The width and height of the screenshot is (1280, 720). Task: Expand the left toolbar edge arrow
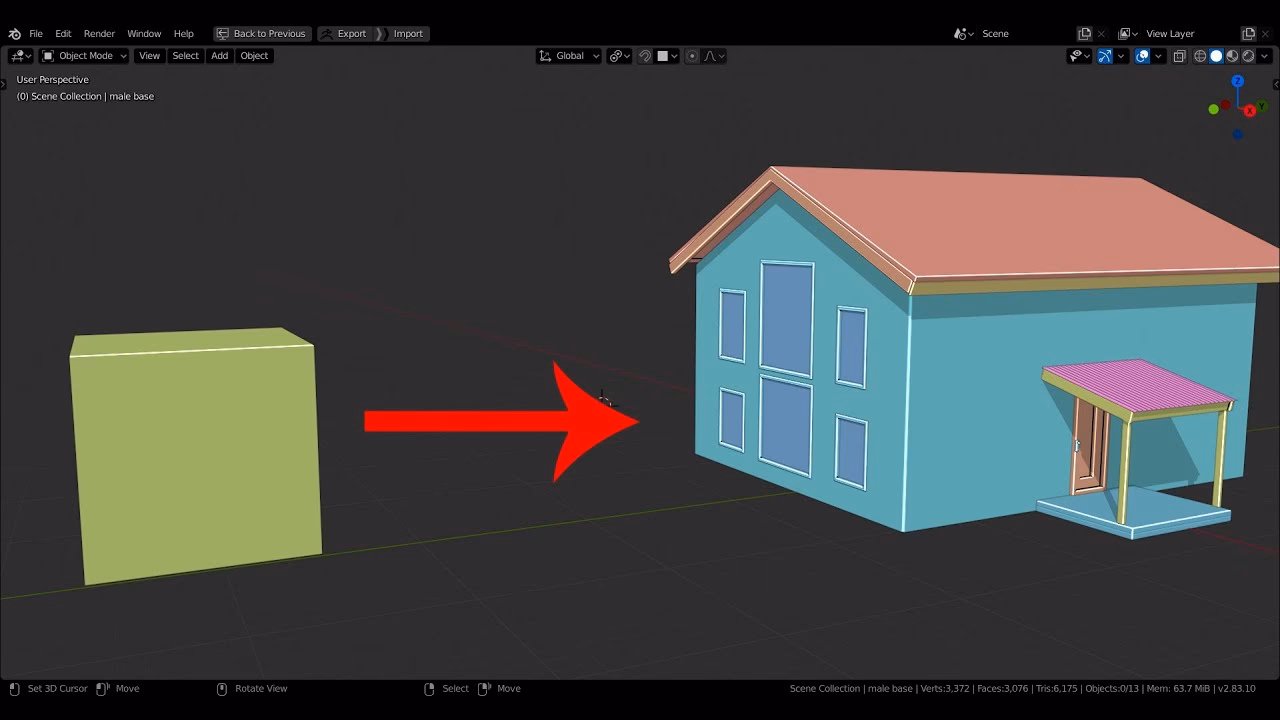click(3, 83)
